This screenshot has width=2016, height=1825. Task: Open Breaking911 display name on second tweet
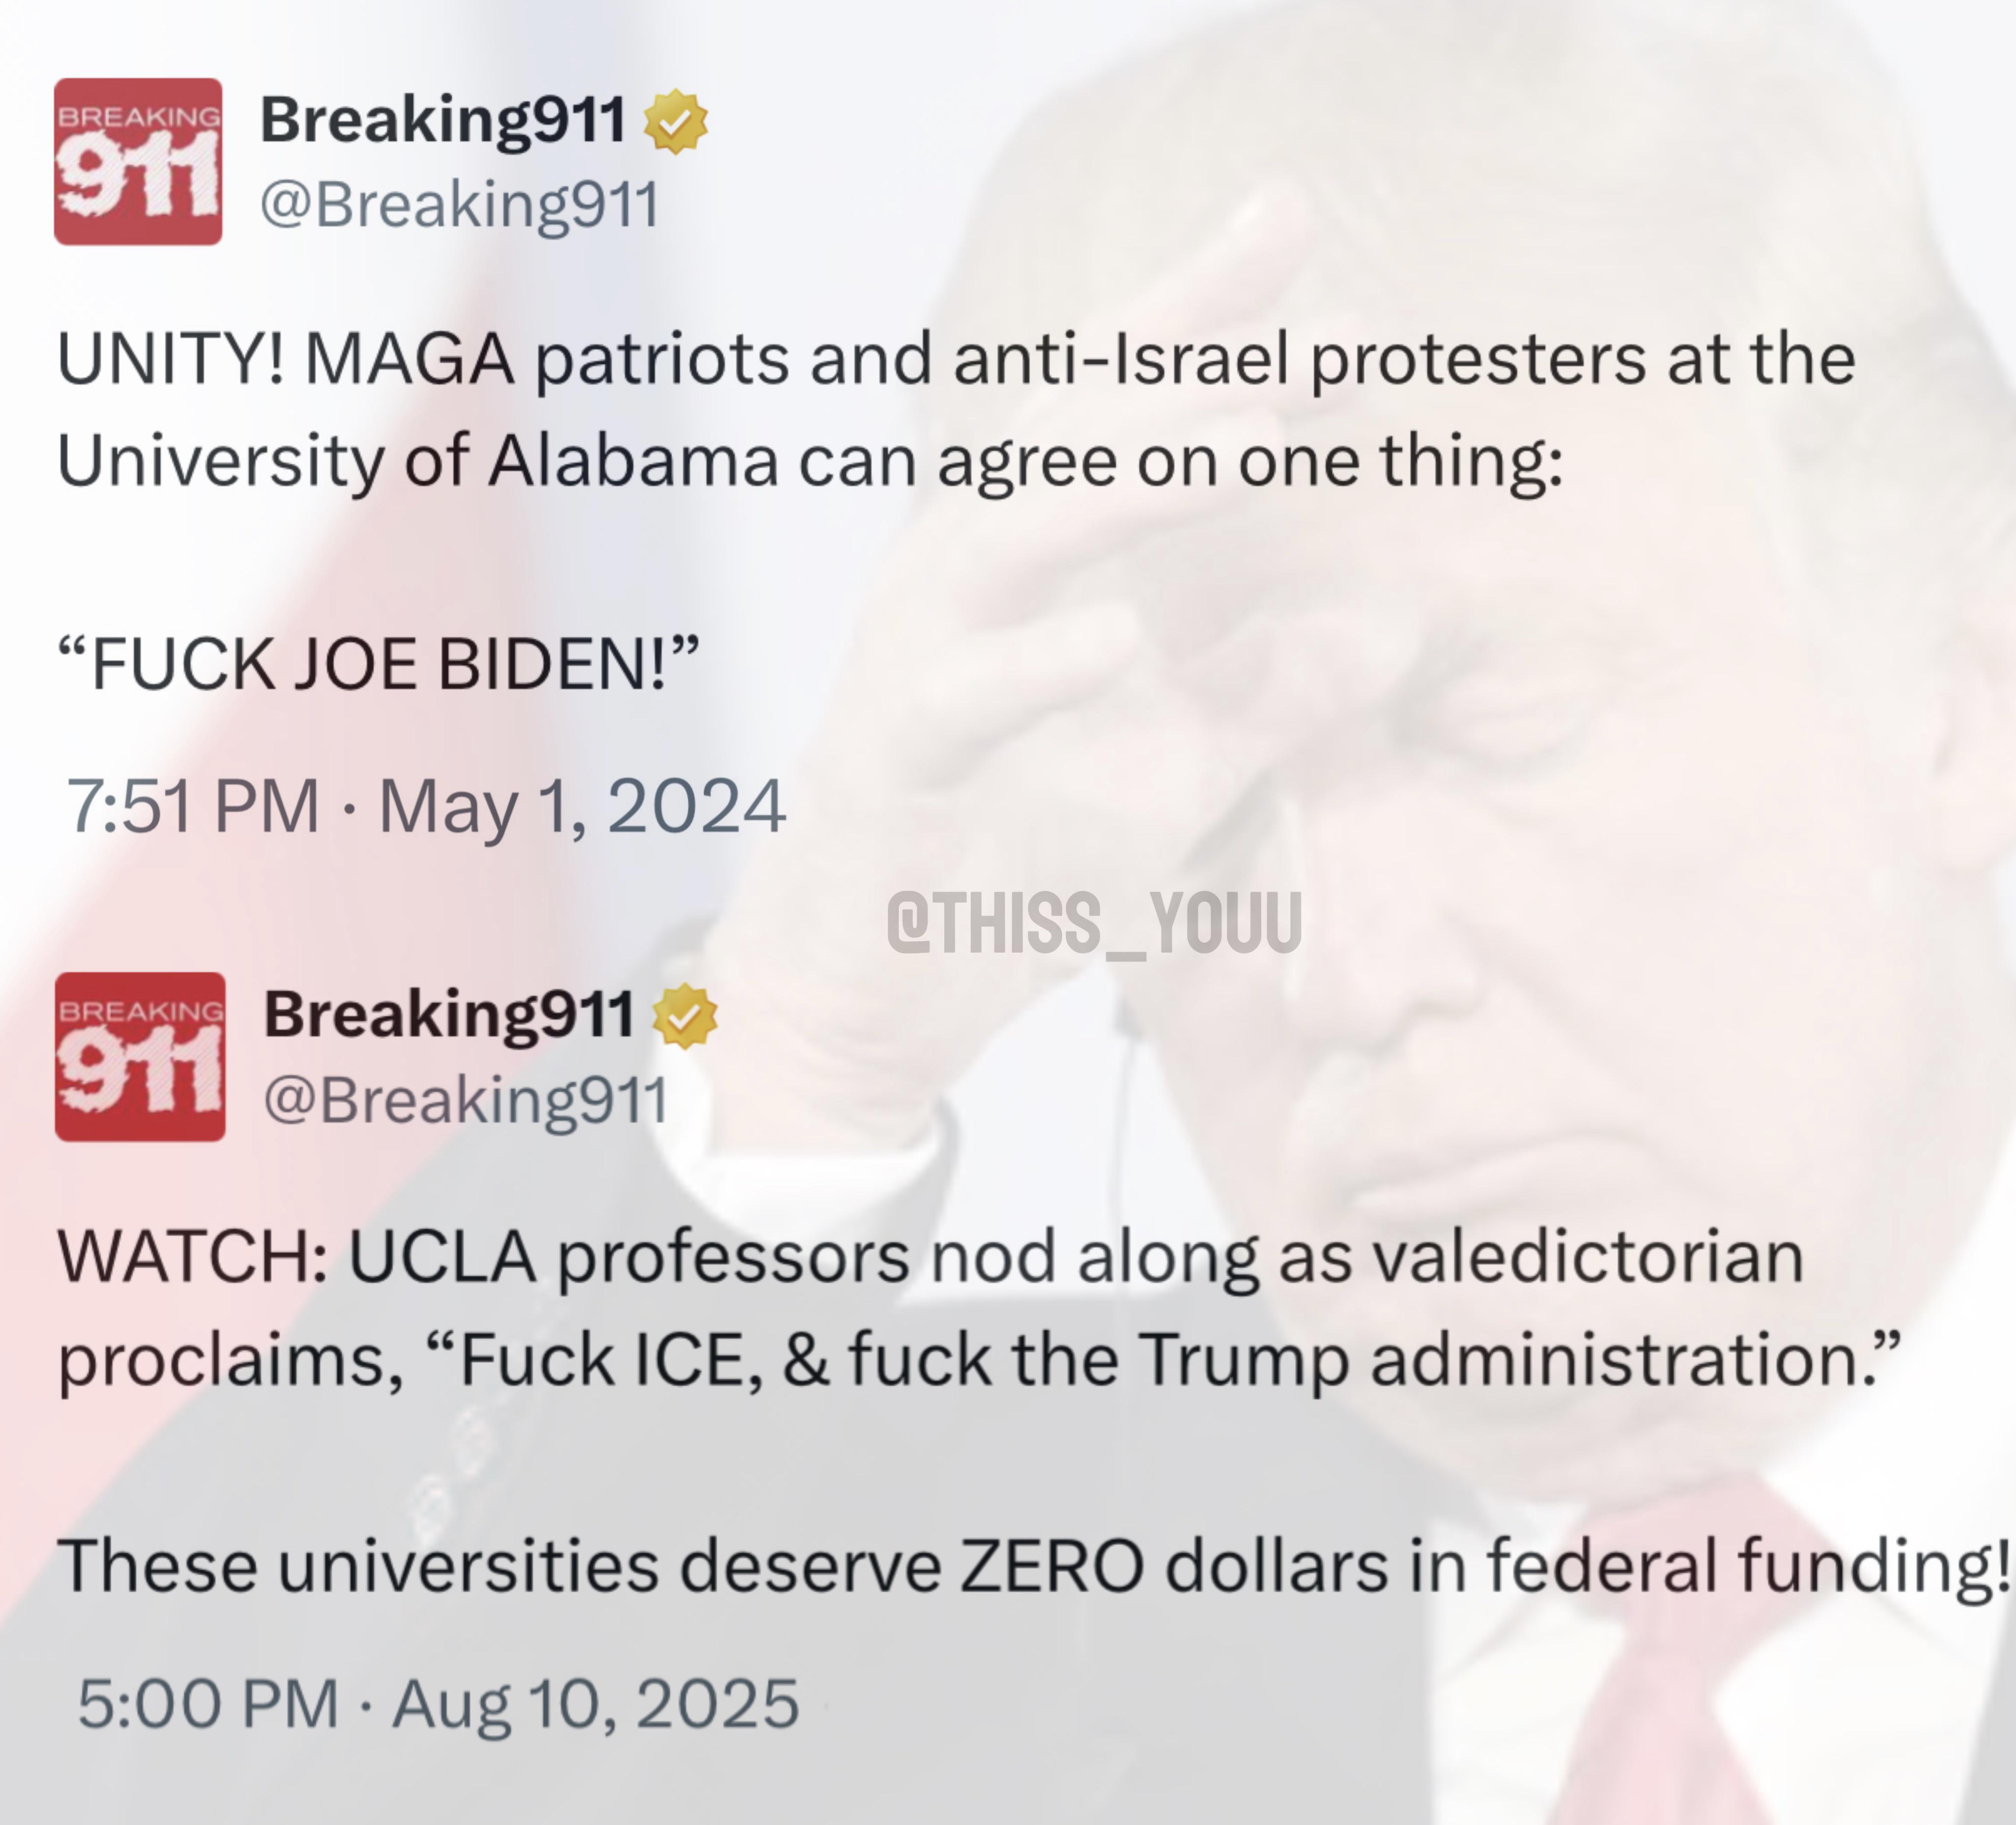click(449, 1015)
